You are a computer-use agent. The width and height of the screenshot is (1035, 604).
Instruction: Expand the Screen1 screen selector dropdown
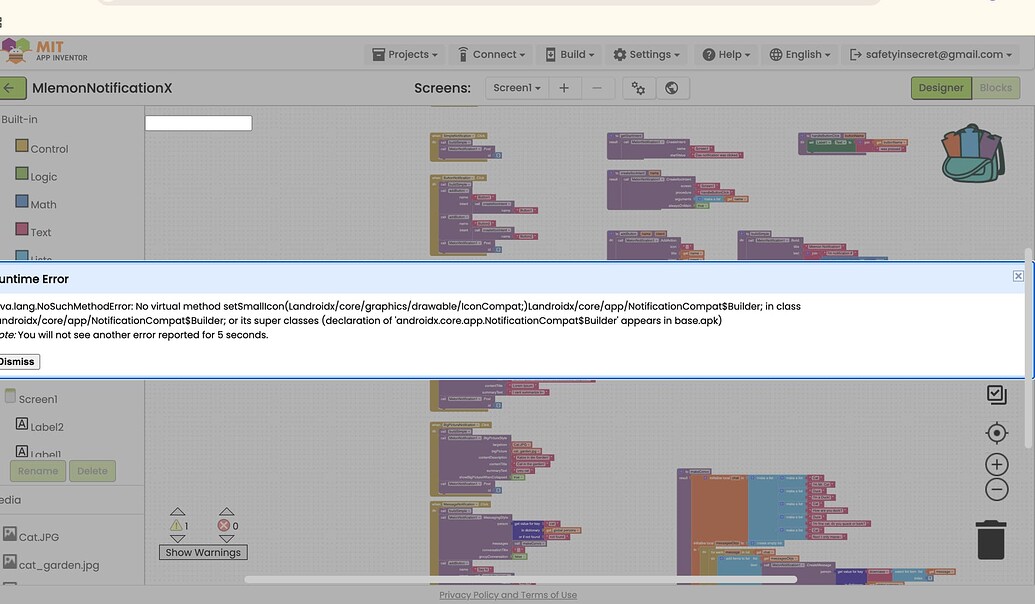[x=517, y=88]
